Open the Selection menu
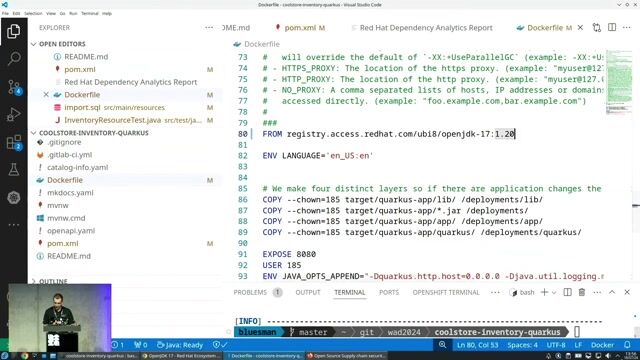The height and width of the screenshot is (360, 640). (33, 13)
